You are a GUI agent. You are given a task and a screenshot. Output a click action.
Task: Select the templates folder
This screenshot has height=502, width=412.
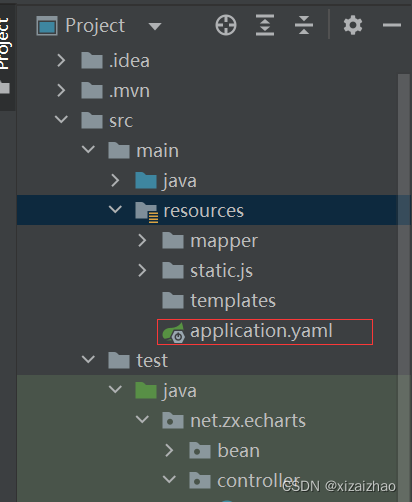pos(219,300)
